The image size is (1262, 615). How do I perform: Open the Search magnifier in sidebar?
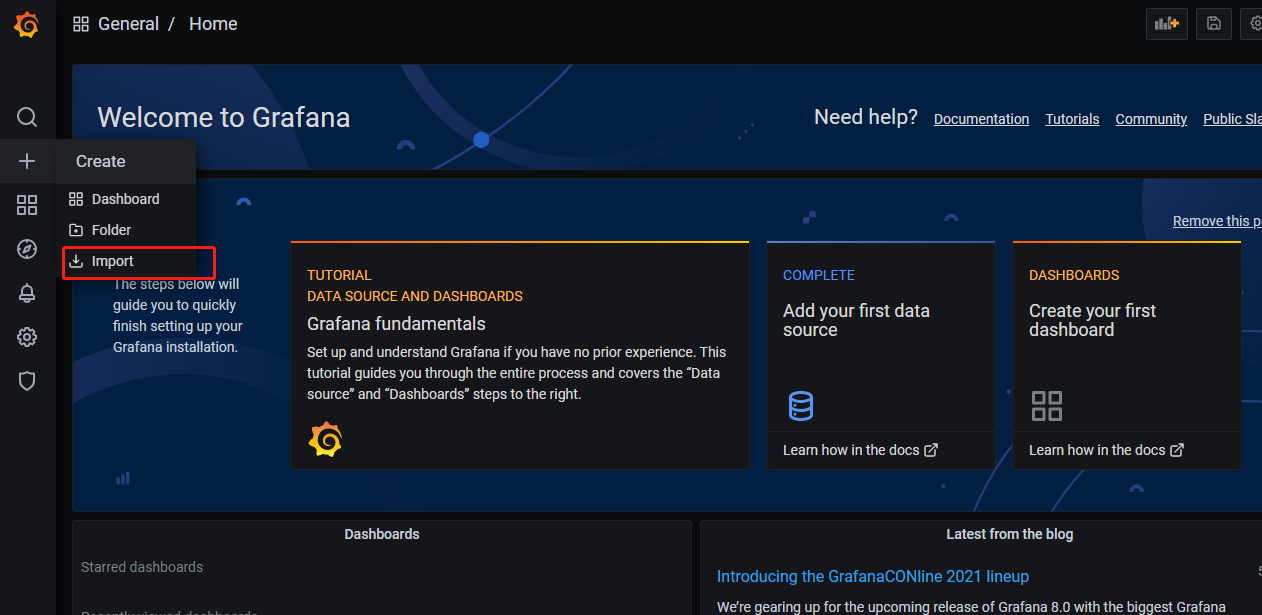coord(27,117)
